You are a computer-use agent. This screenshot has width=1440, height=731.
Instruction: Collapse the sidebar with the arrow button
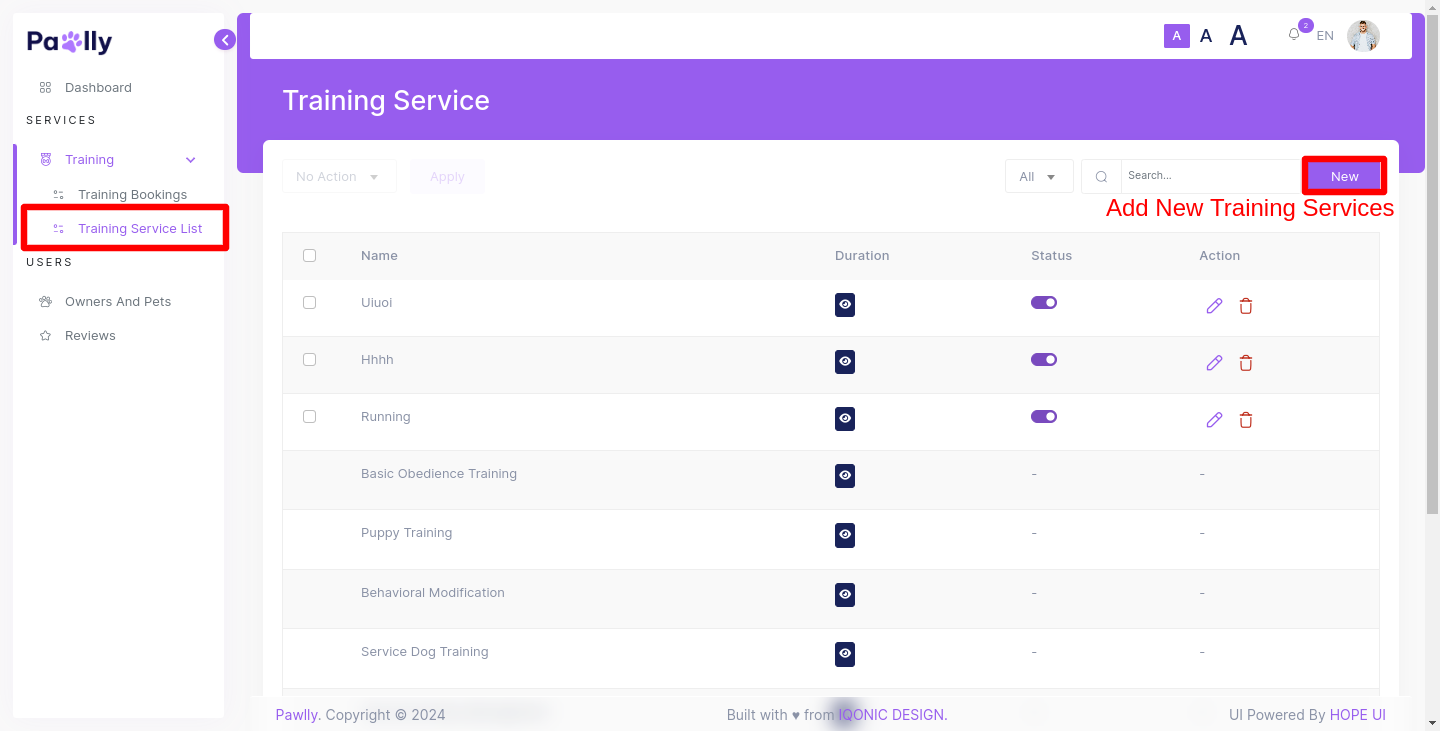(x=225, y=40)
